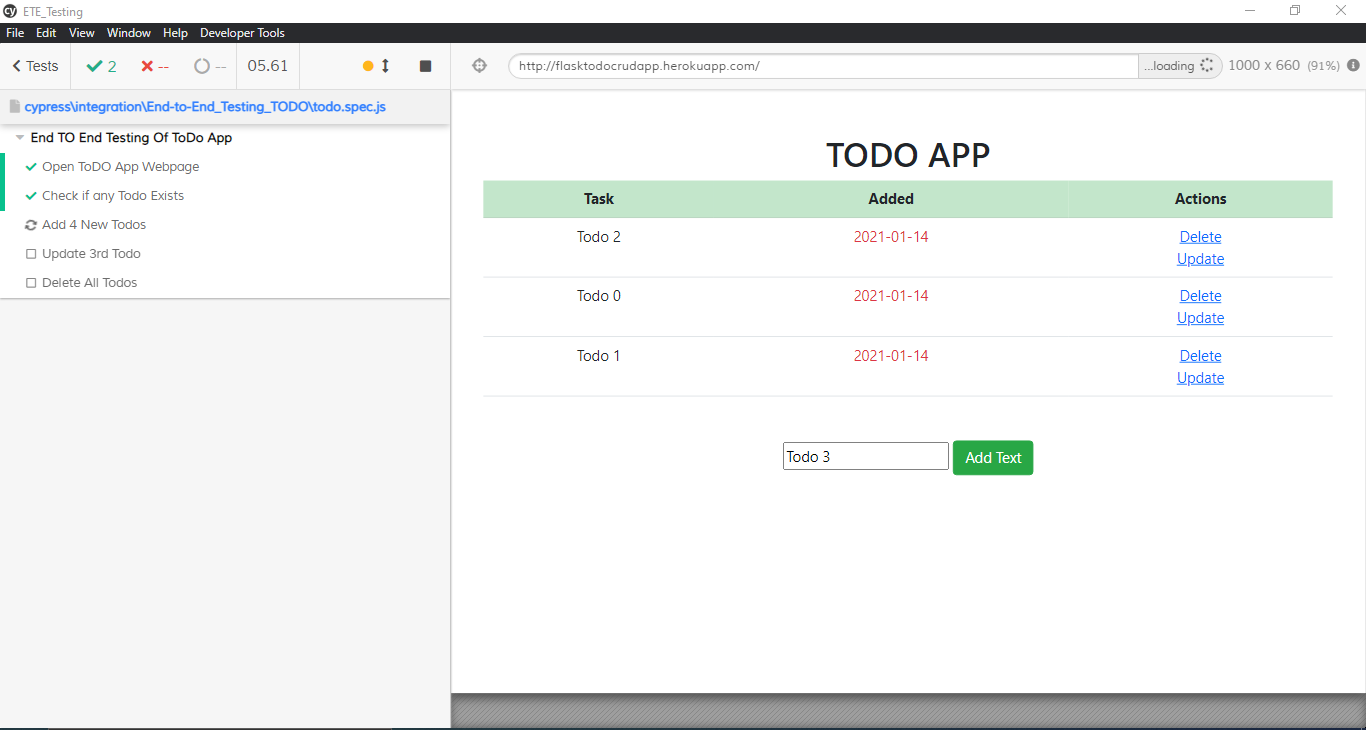Click the viewport info icon beside 1000 x 660
This screenshot has width=1366, height=730.
pos(1355,65)
